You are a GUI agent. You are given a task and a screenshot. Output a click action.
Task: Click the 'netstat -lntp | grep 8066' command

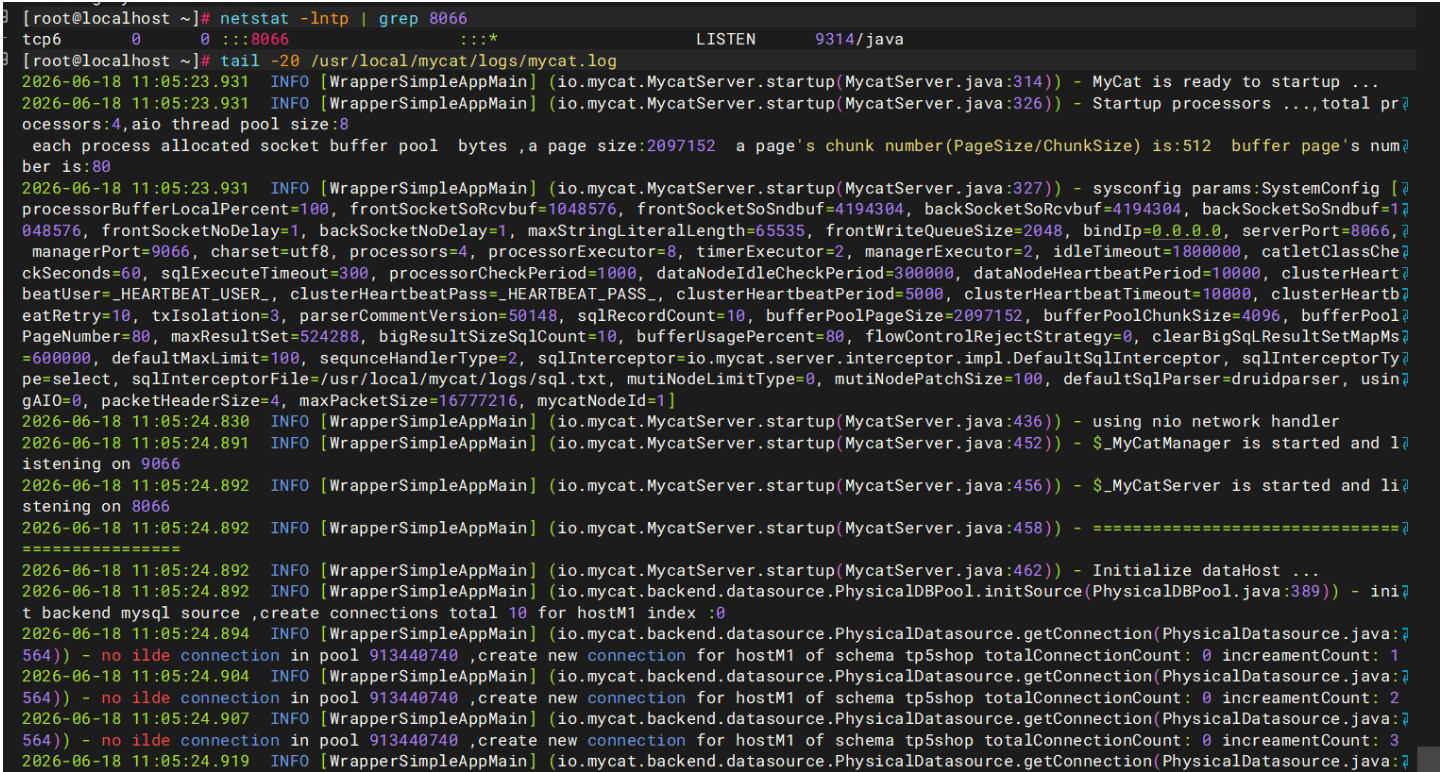343,18
